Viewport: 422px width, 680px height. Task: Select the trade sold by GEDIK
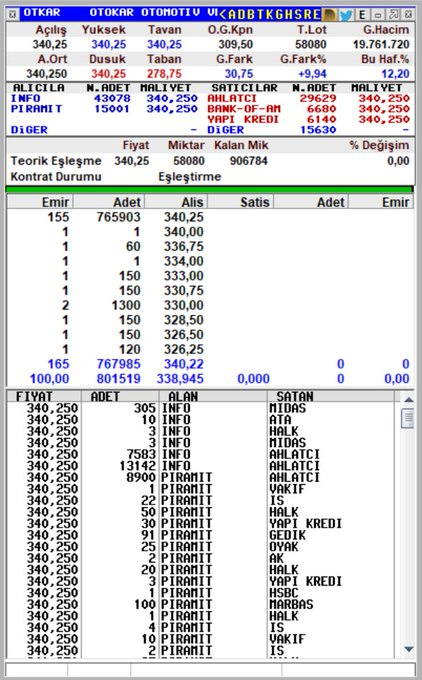pyautogui.click(x=202, y=535)
